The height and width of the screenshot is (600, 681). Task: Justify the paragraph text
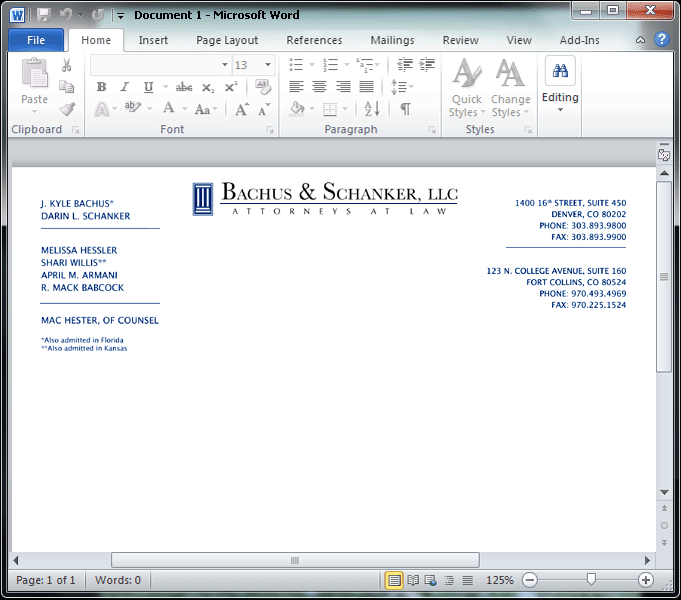(367, 86)
